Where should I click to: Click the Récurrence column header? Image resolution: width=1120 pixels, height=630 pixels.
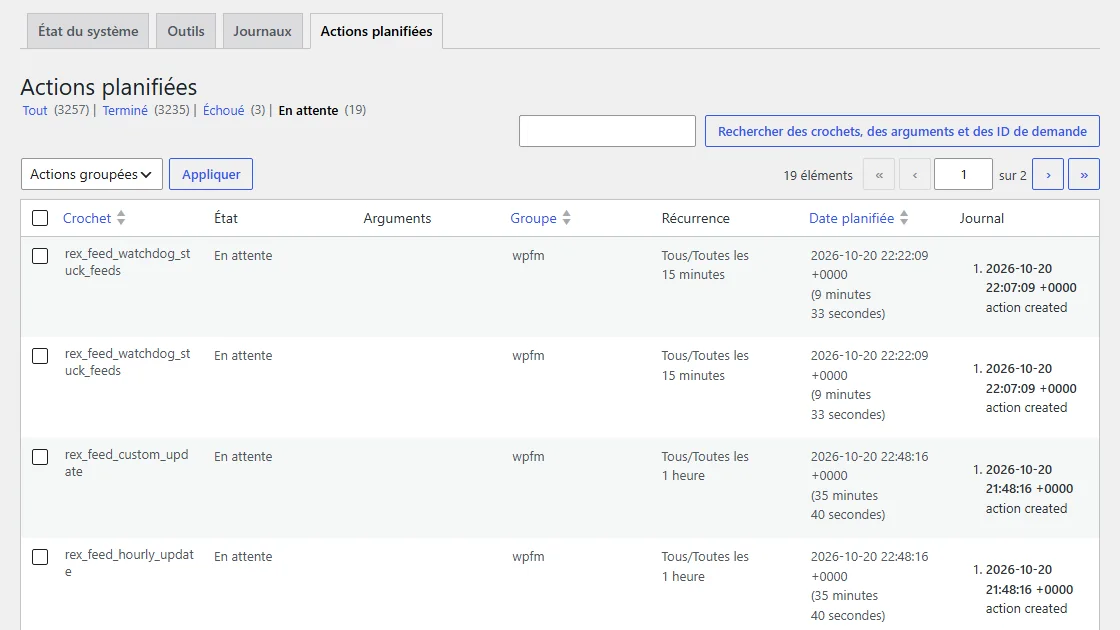[x=695, y=218]
